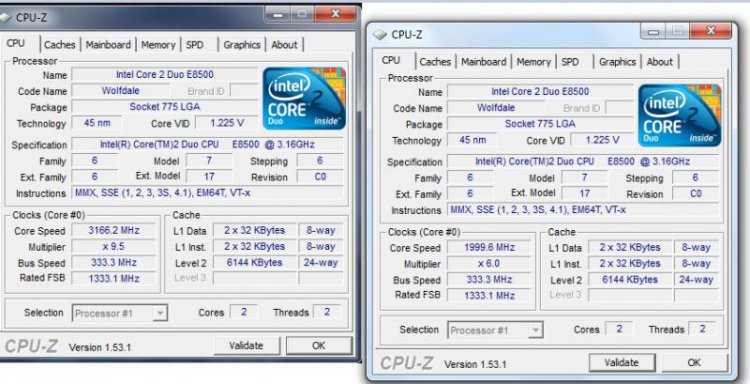Click Level 2 6144 KBytes in left window
Image resolution: width=750 pixels, height=384 pixels.
[x=254, y=263]
